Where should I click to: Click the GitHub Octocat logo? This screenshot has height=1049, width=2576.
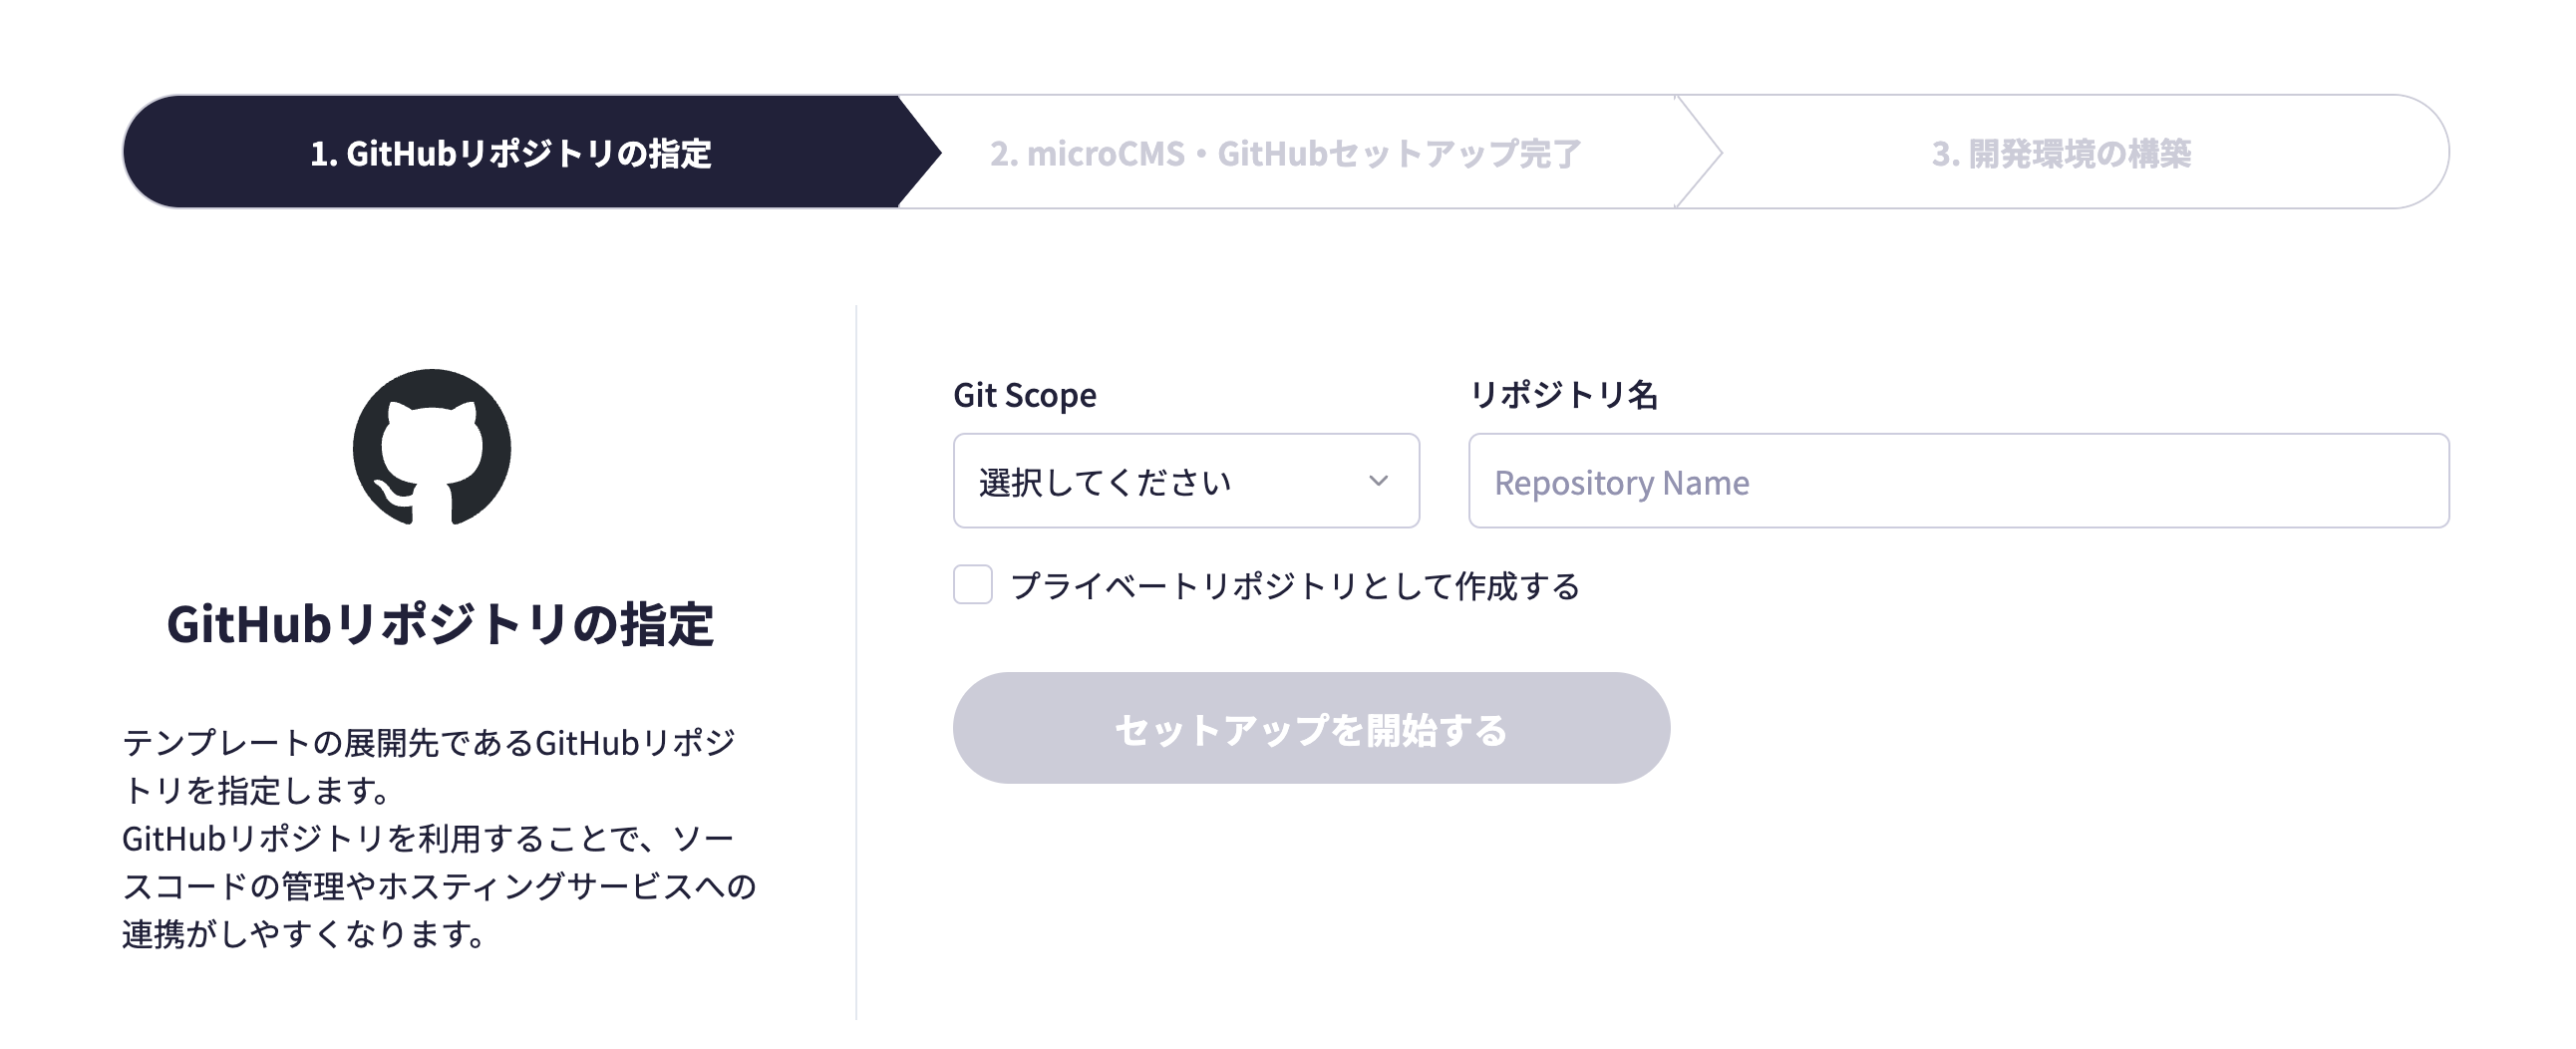432,447
